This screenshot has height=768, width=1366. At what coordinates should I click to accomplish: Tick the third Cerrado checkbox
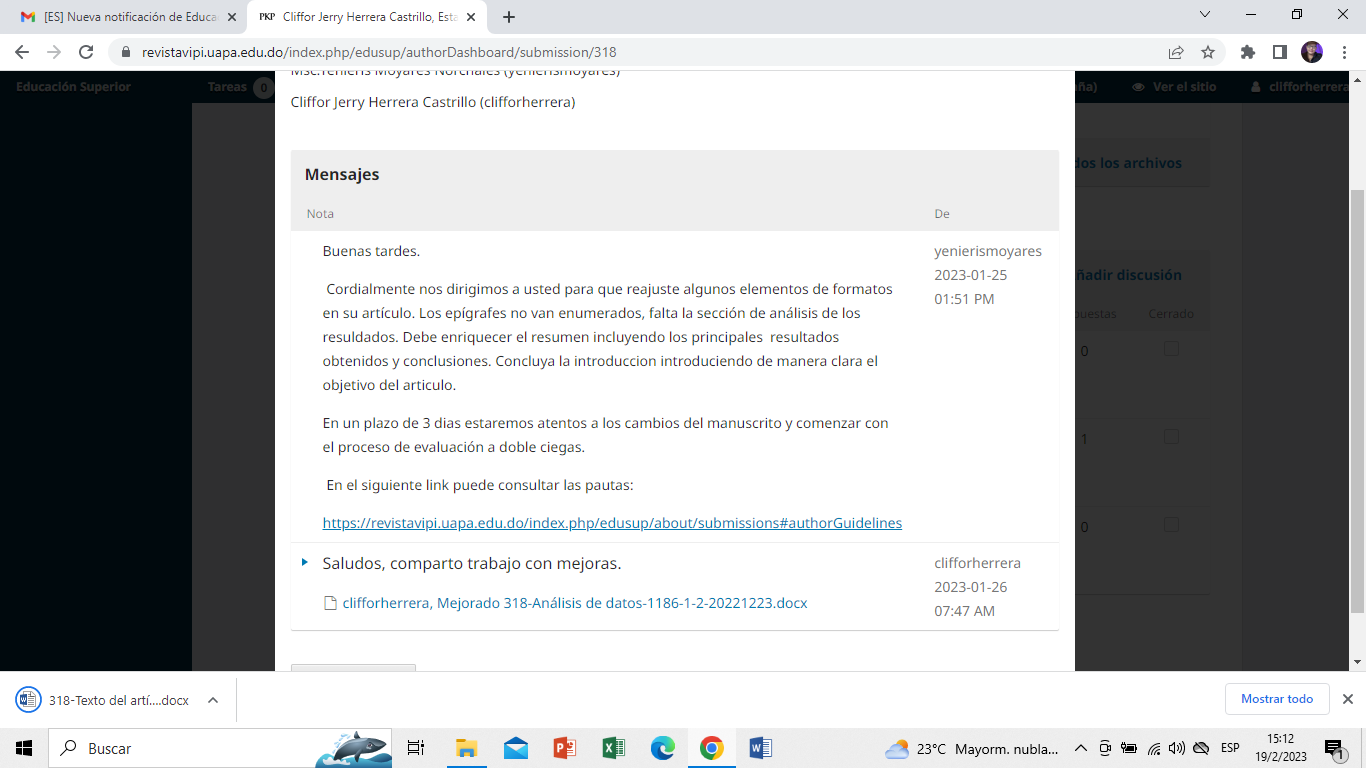[1171, 525]
